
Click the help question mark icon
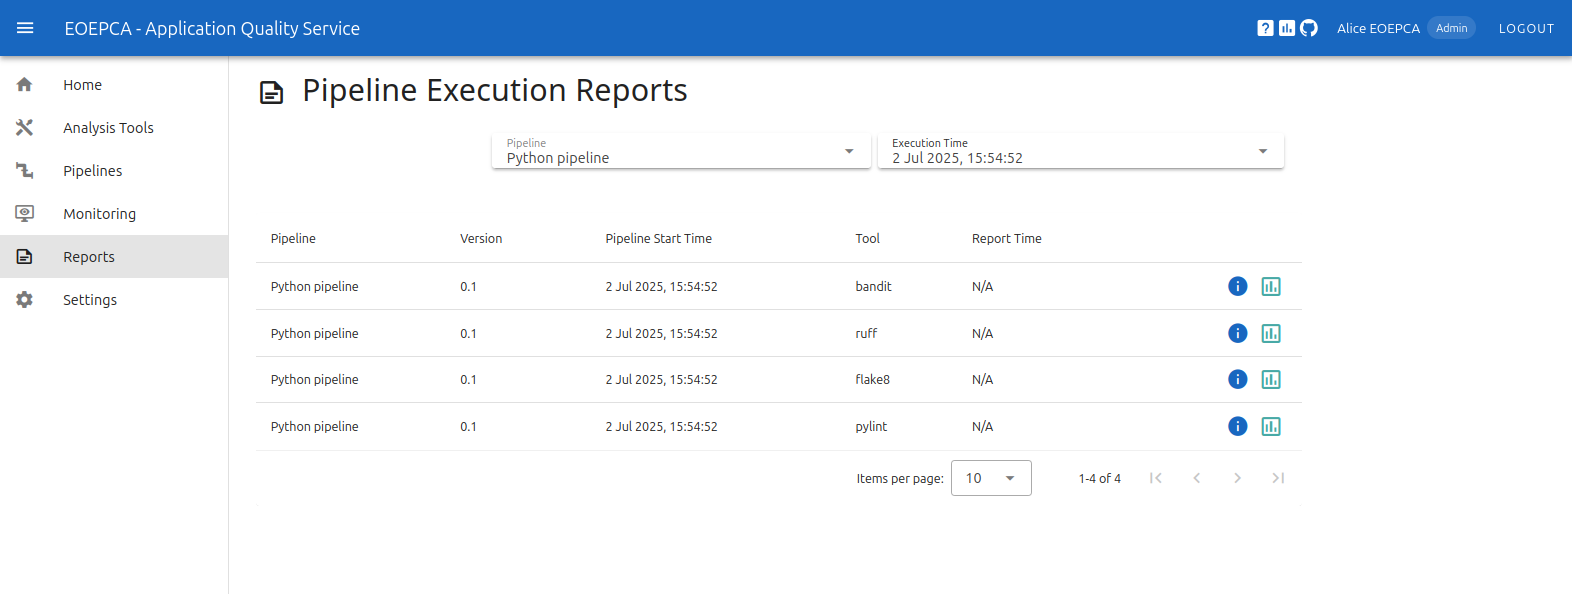point(1265,28)
